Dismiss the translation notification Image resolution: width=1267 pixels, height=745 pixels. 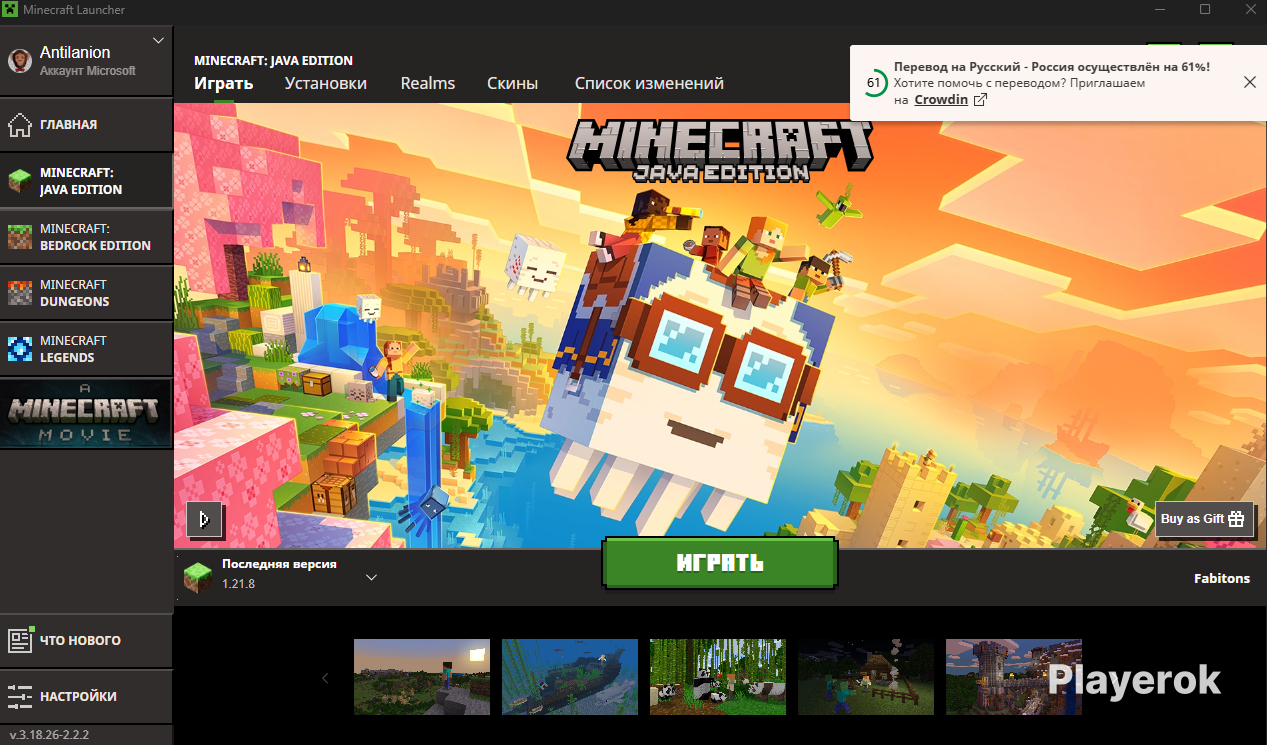pyautogui.click(x=1250, y=82)
